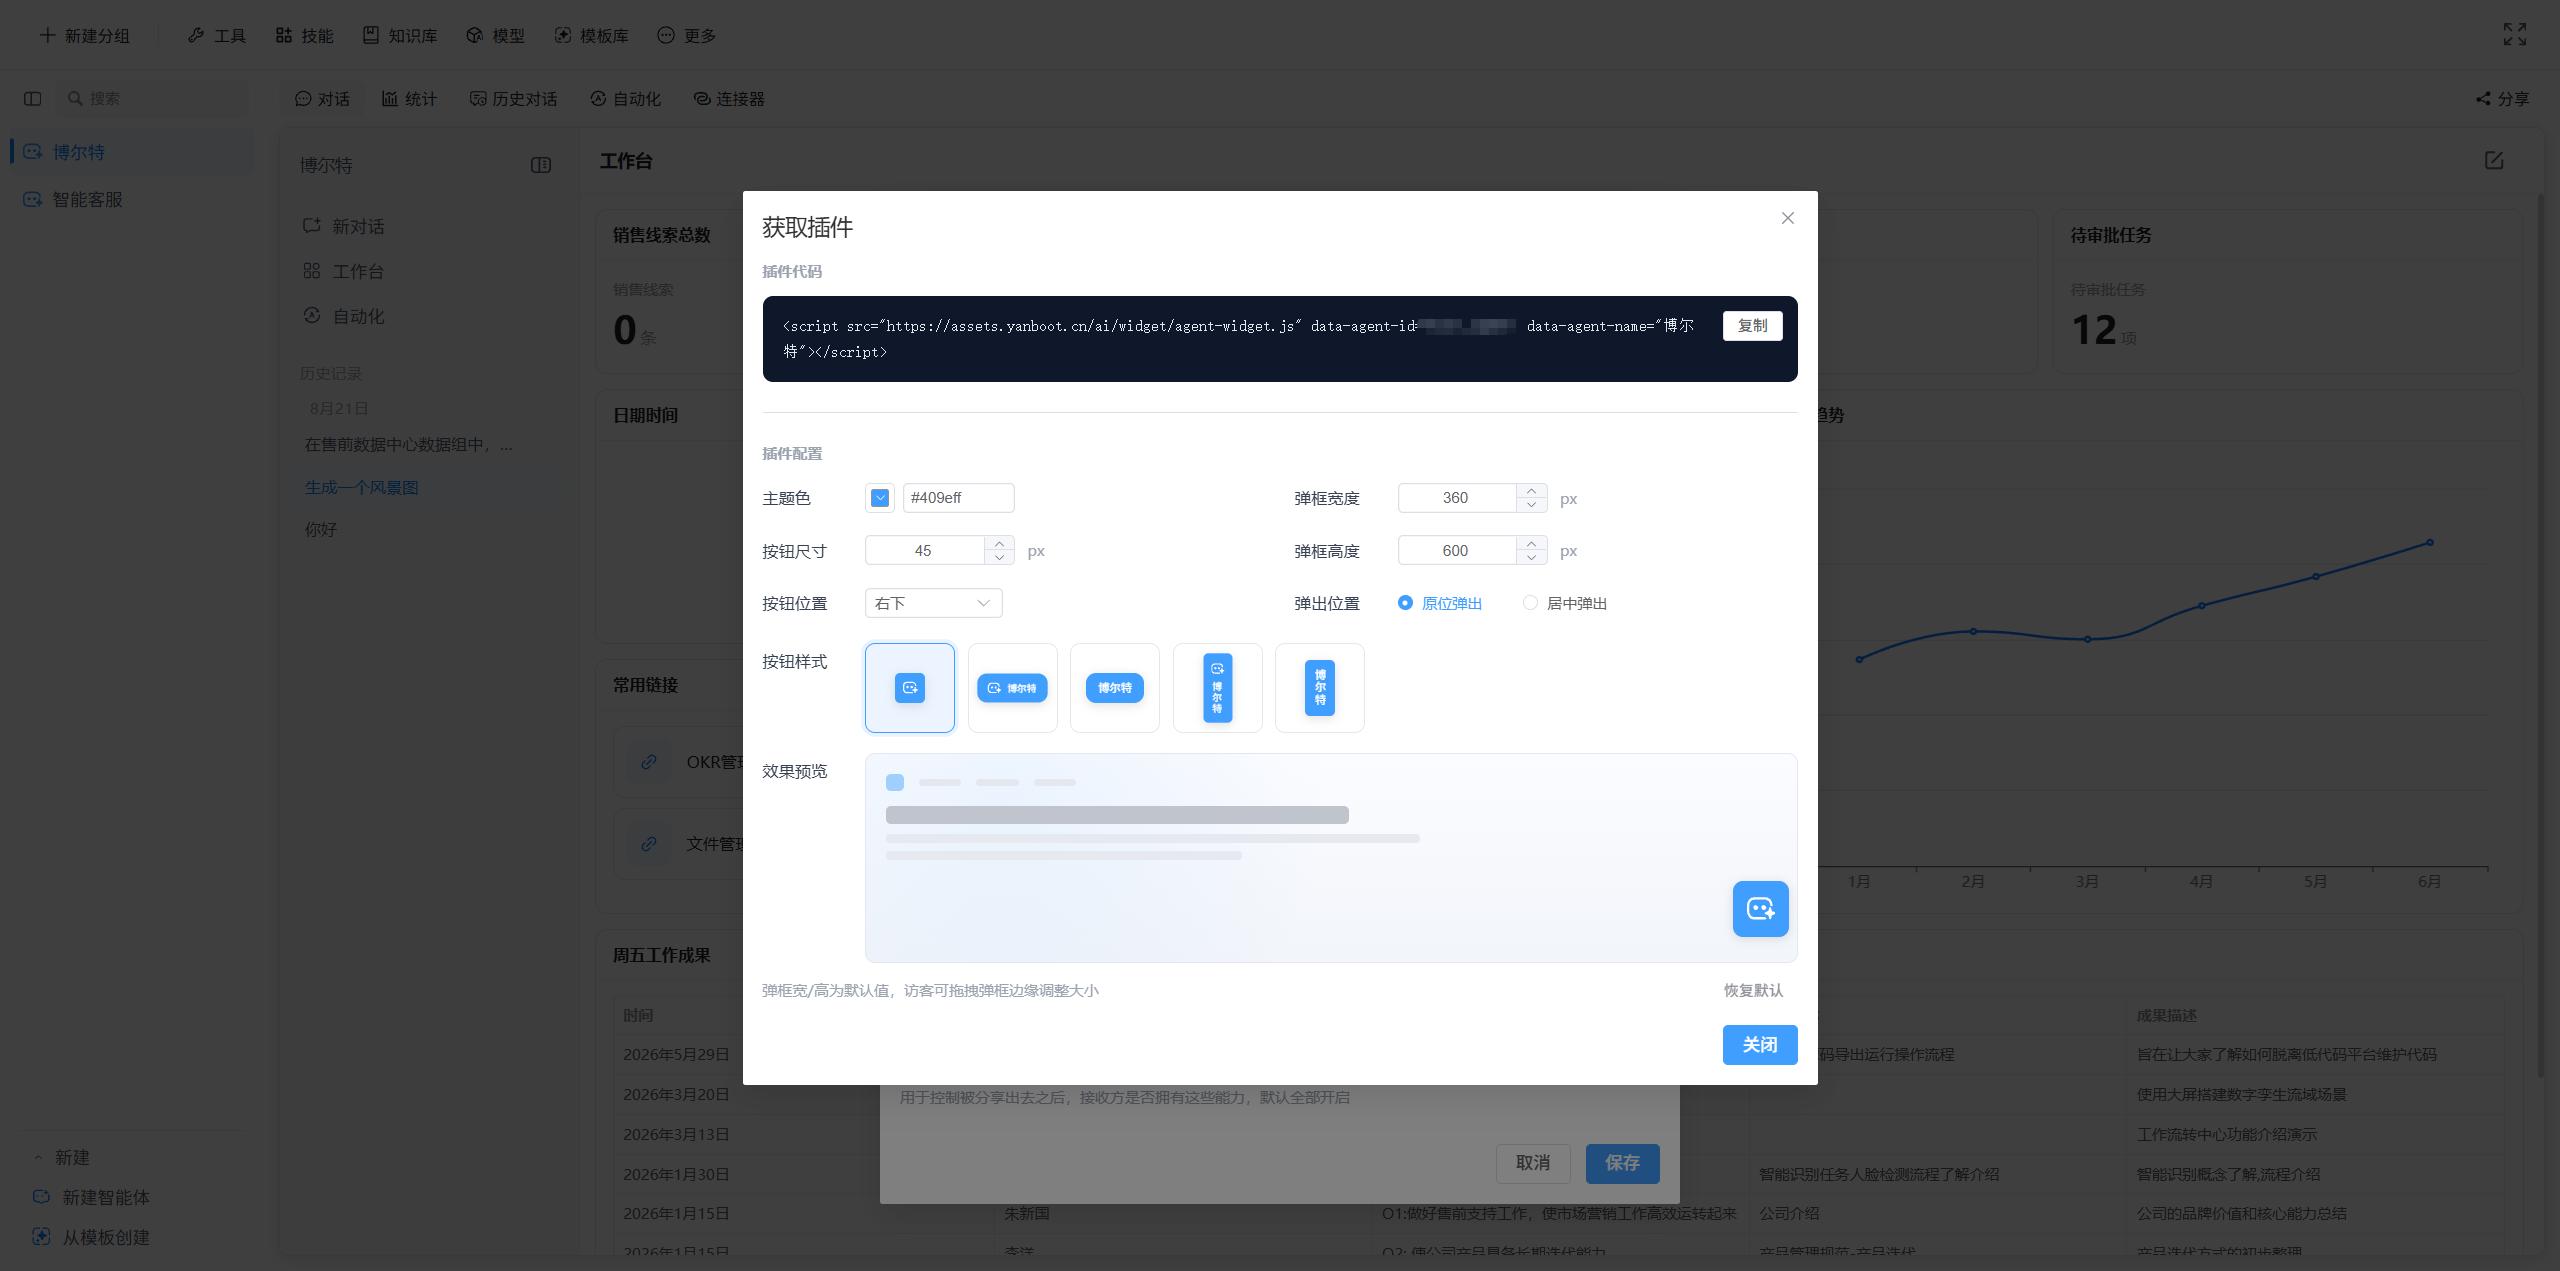Collapse the 新建 section in sidebar
Screen dimensions: 2560x1271
tap(63, 1158)
